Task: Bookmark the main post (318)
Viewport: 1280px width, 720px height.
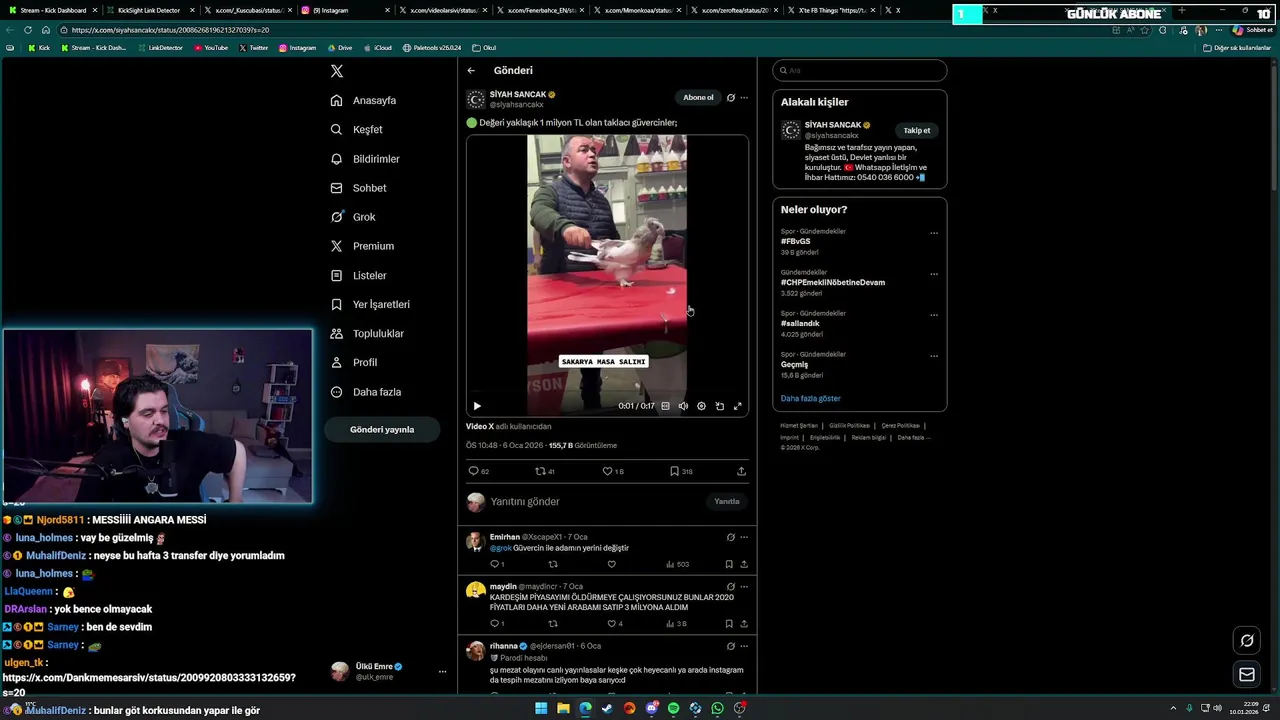Action: pyautogui.click(x=680, y=471)
